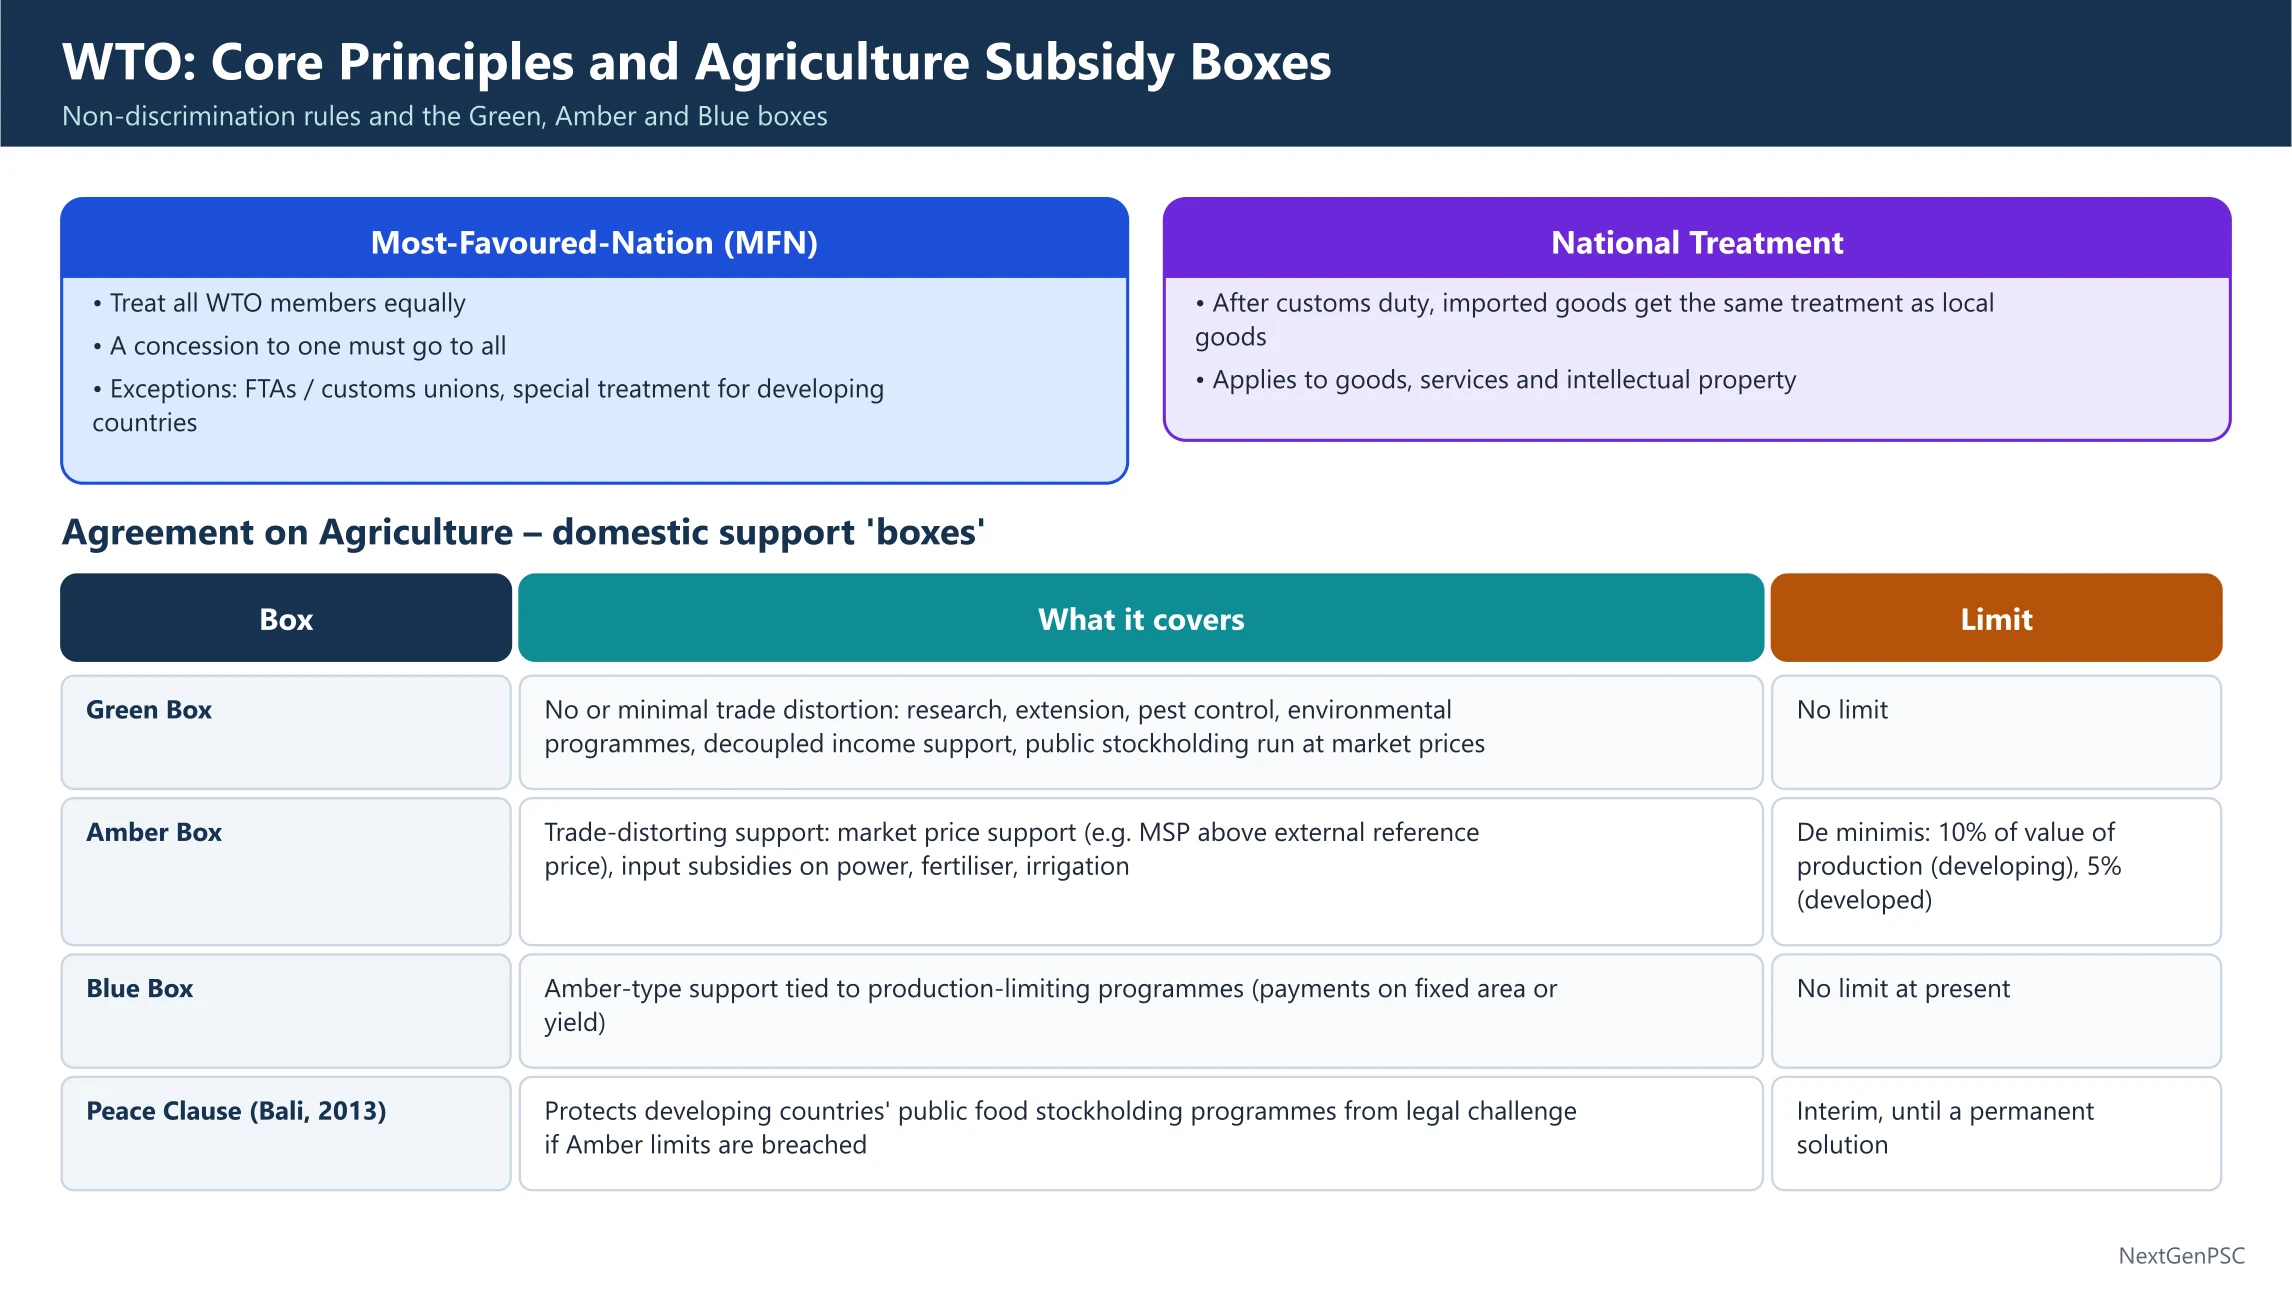Click the Most-Favoured-Nation (MFN) header
Screen dimensions: 2292x1291
(594, 241)
